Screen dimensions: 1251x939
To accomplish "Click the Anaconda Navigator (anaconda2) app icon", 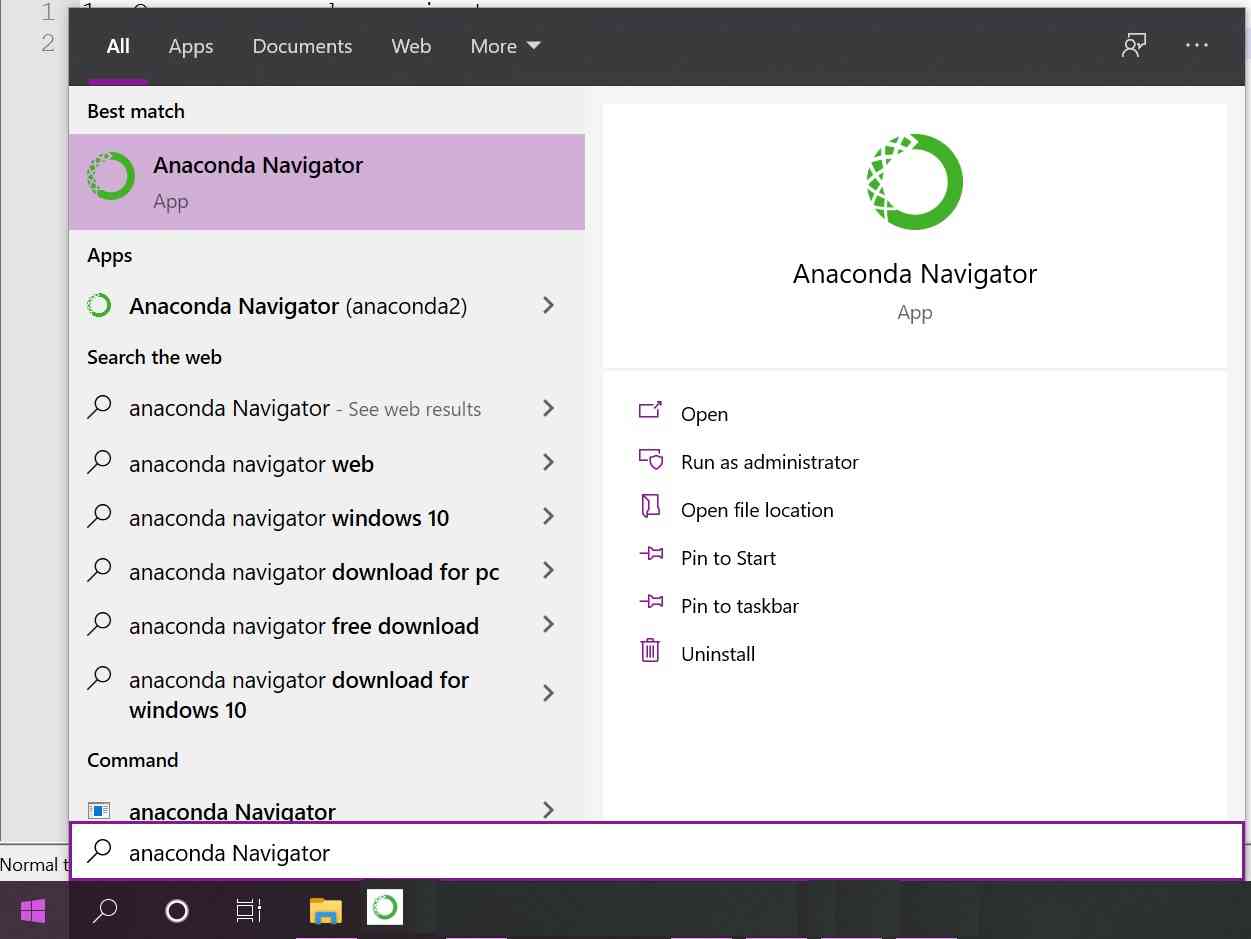I will [99, 306].
